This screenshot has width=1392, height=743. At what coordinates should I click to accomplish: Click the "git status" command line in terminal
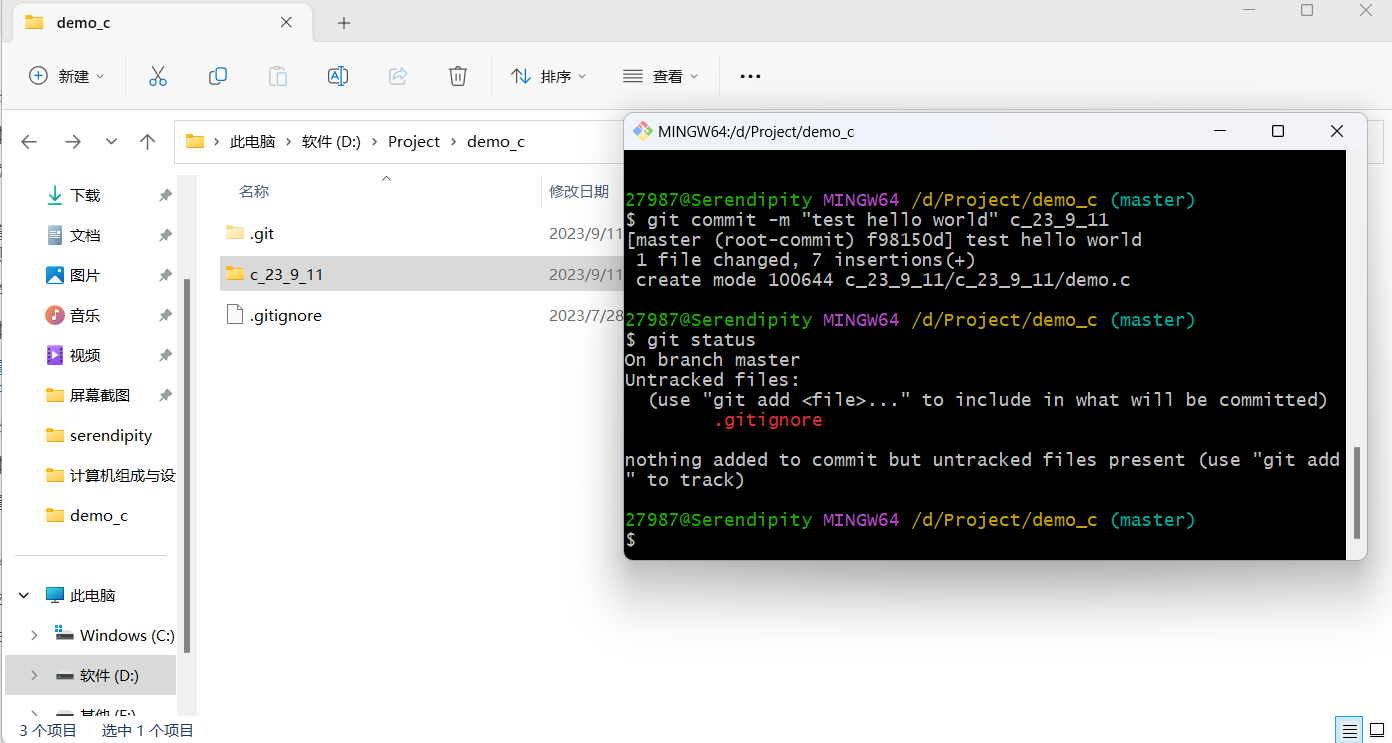pos(690,340)
